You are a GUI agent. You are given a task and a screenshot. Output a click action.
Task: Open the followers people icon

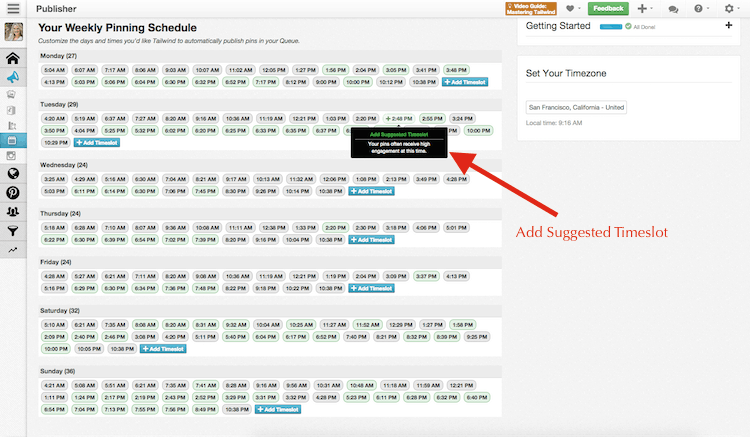pyautogui.click(x=13, y=211)
